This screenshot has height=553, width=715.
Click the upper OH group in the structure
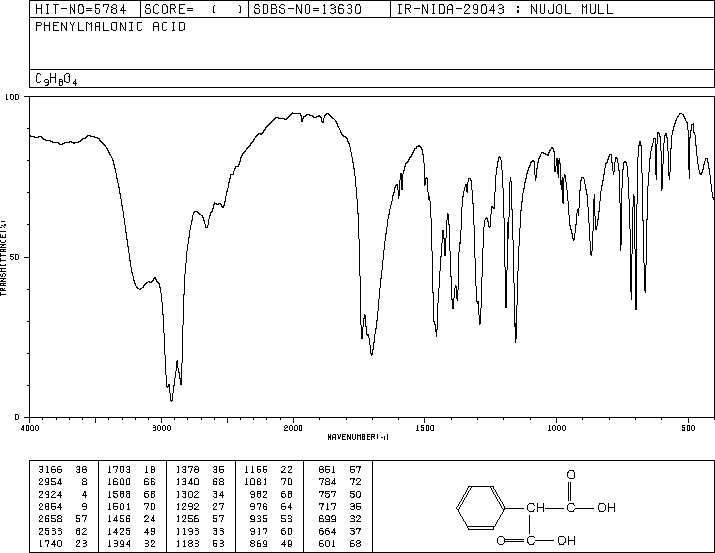[606, 507]
